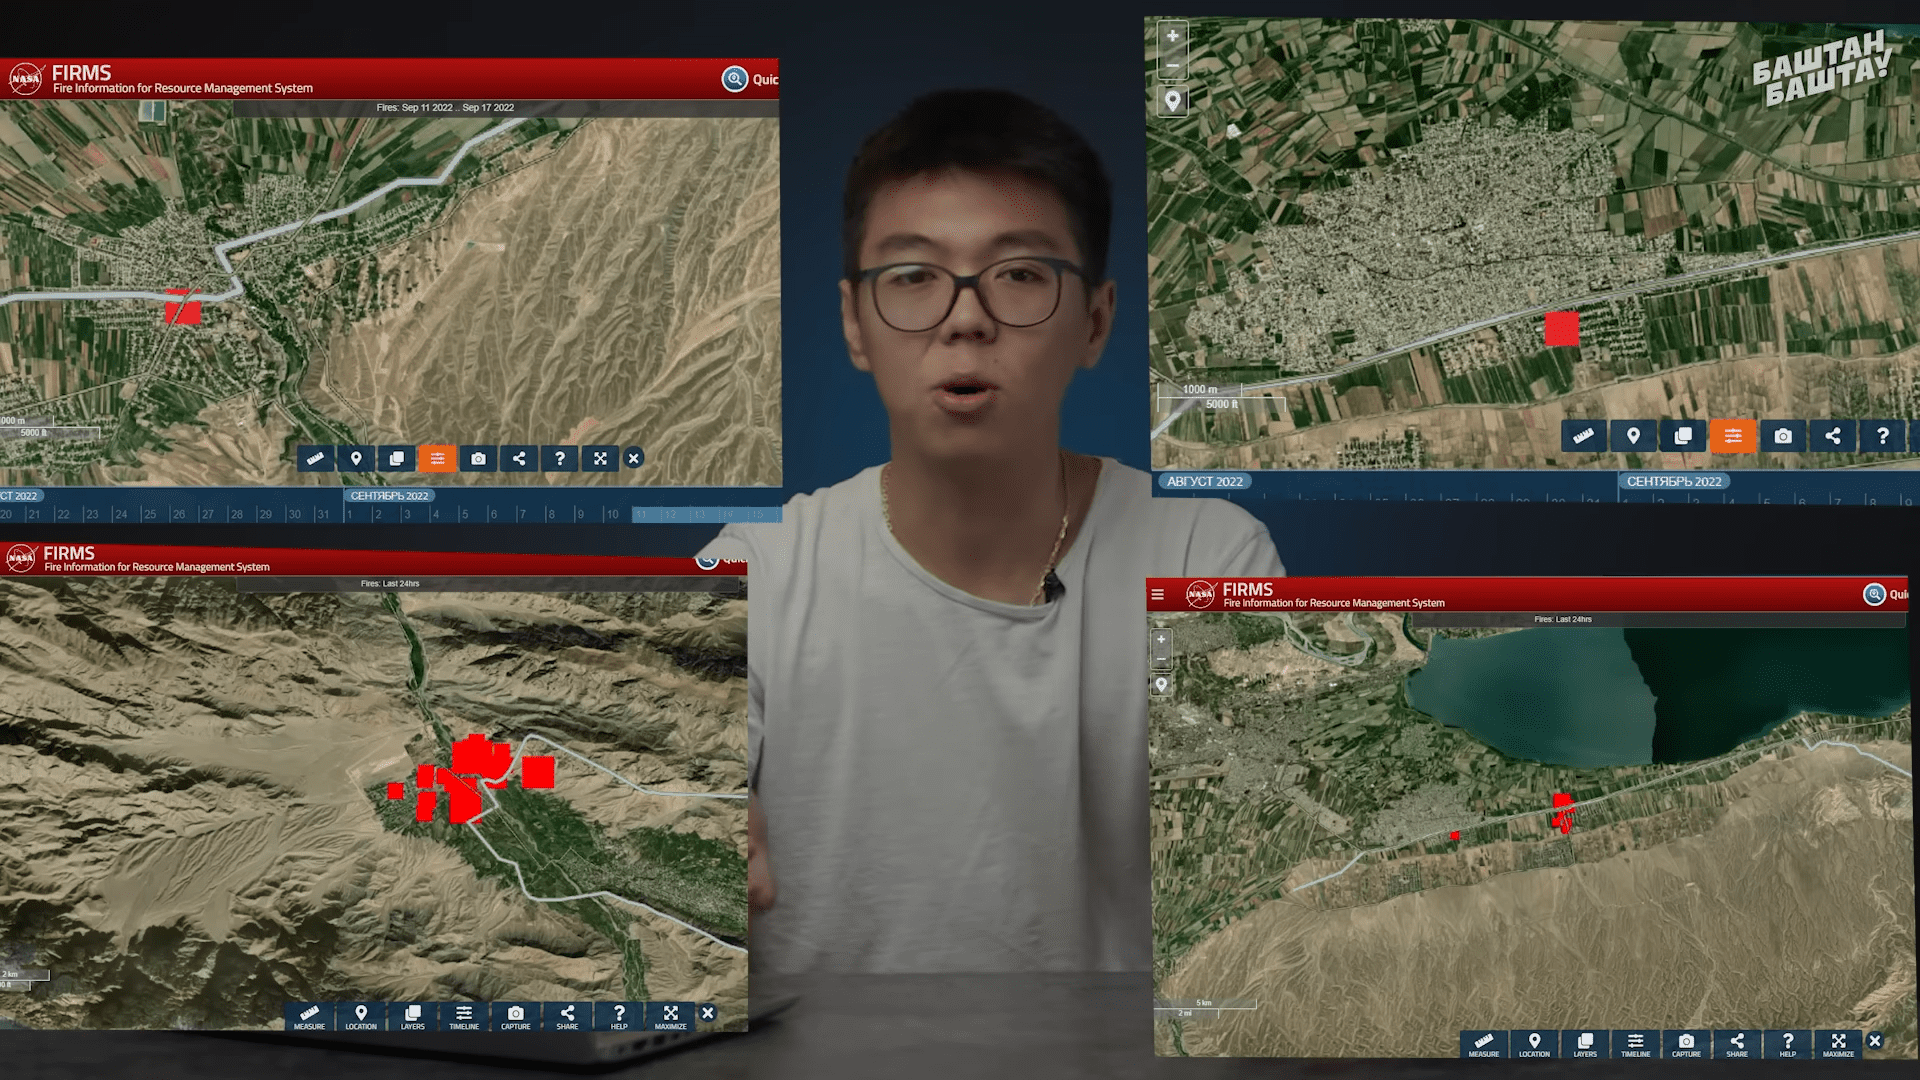Click location pin below zoom in top-right map

(1172, 100)
